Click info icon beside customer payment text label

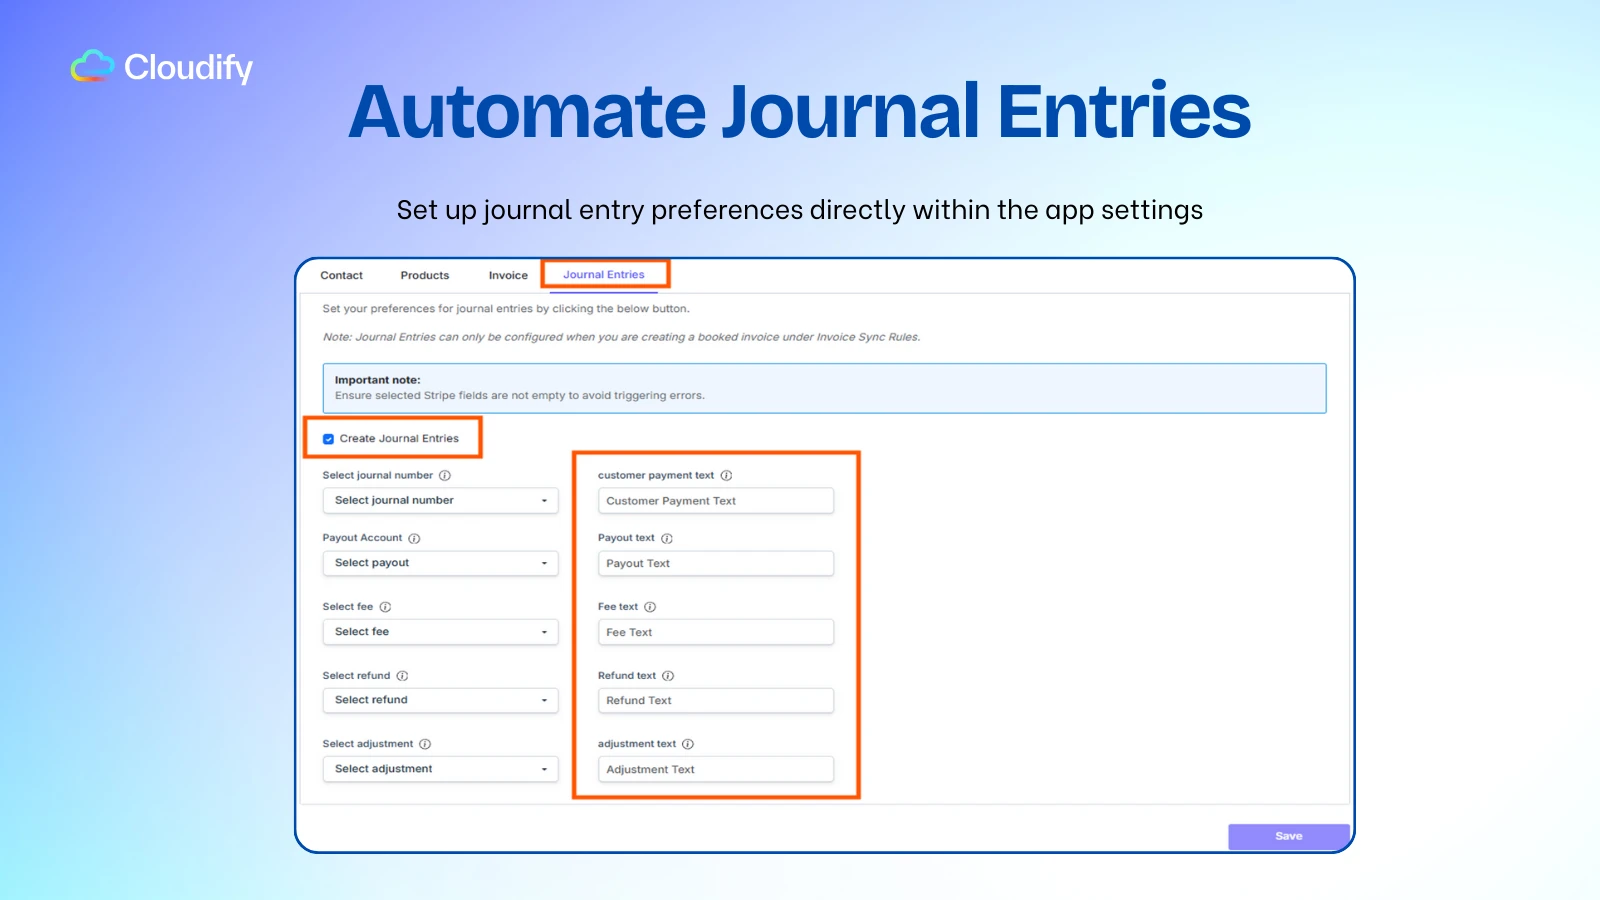pos(726,476)
